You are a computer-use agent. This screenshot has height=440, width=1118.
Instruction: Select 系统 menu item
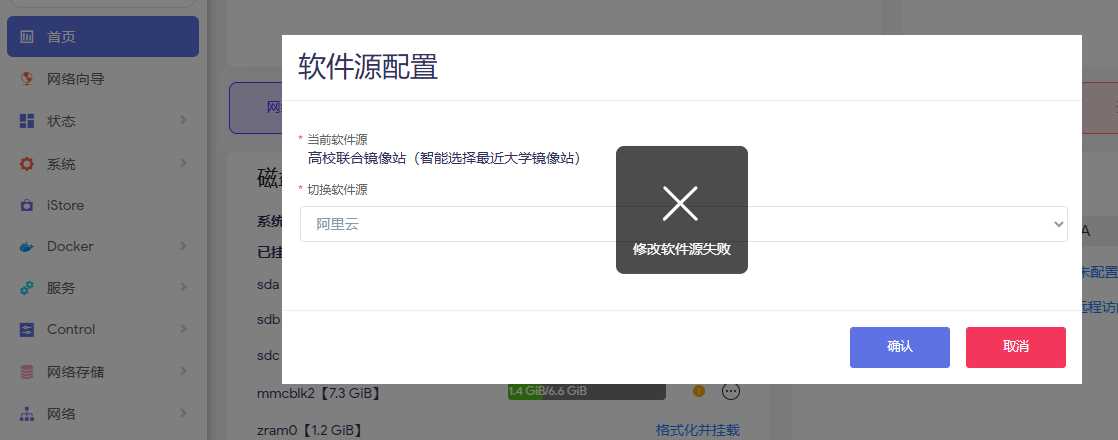tap(103, 164)
